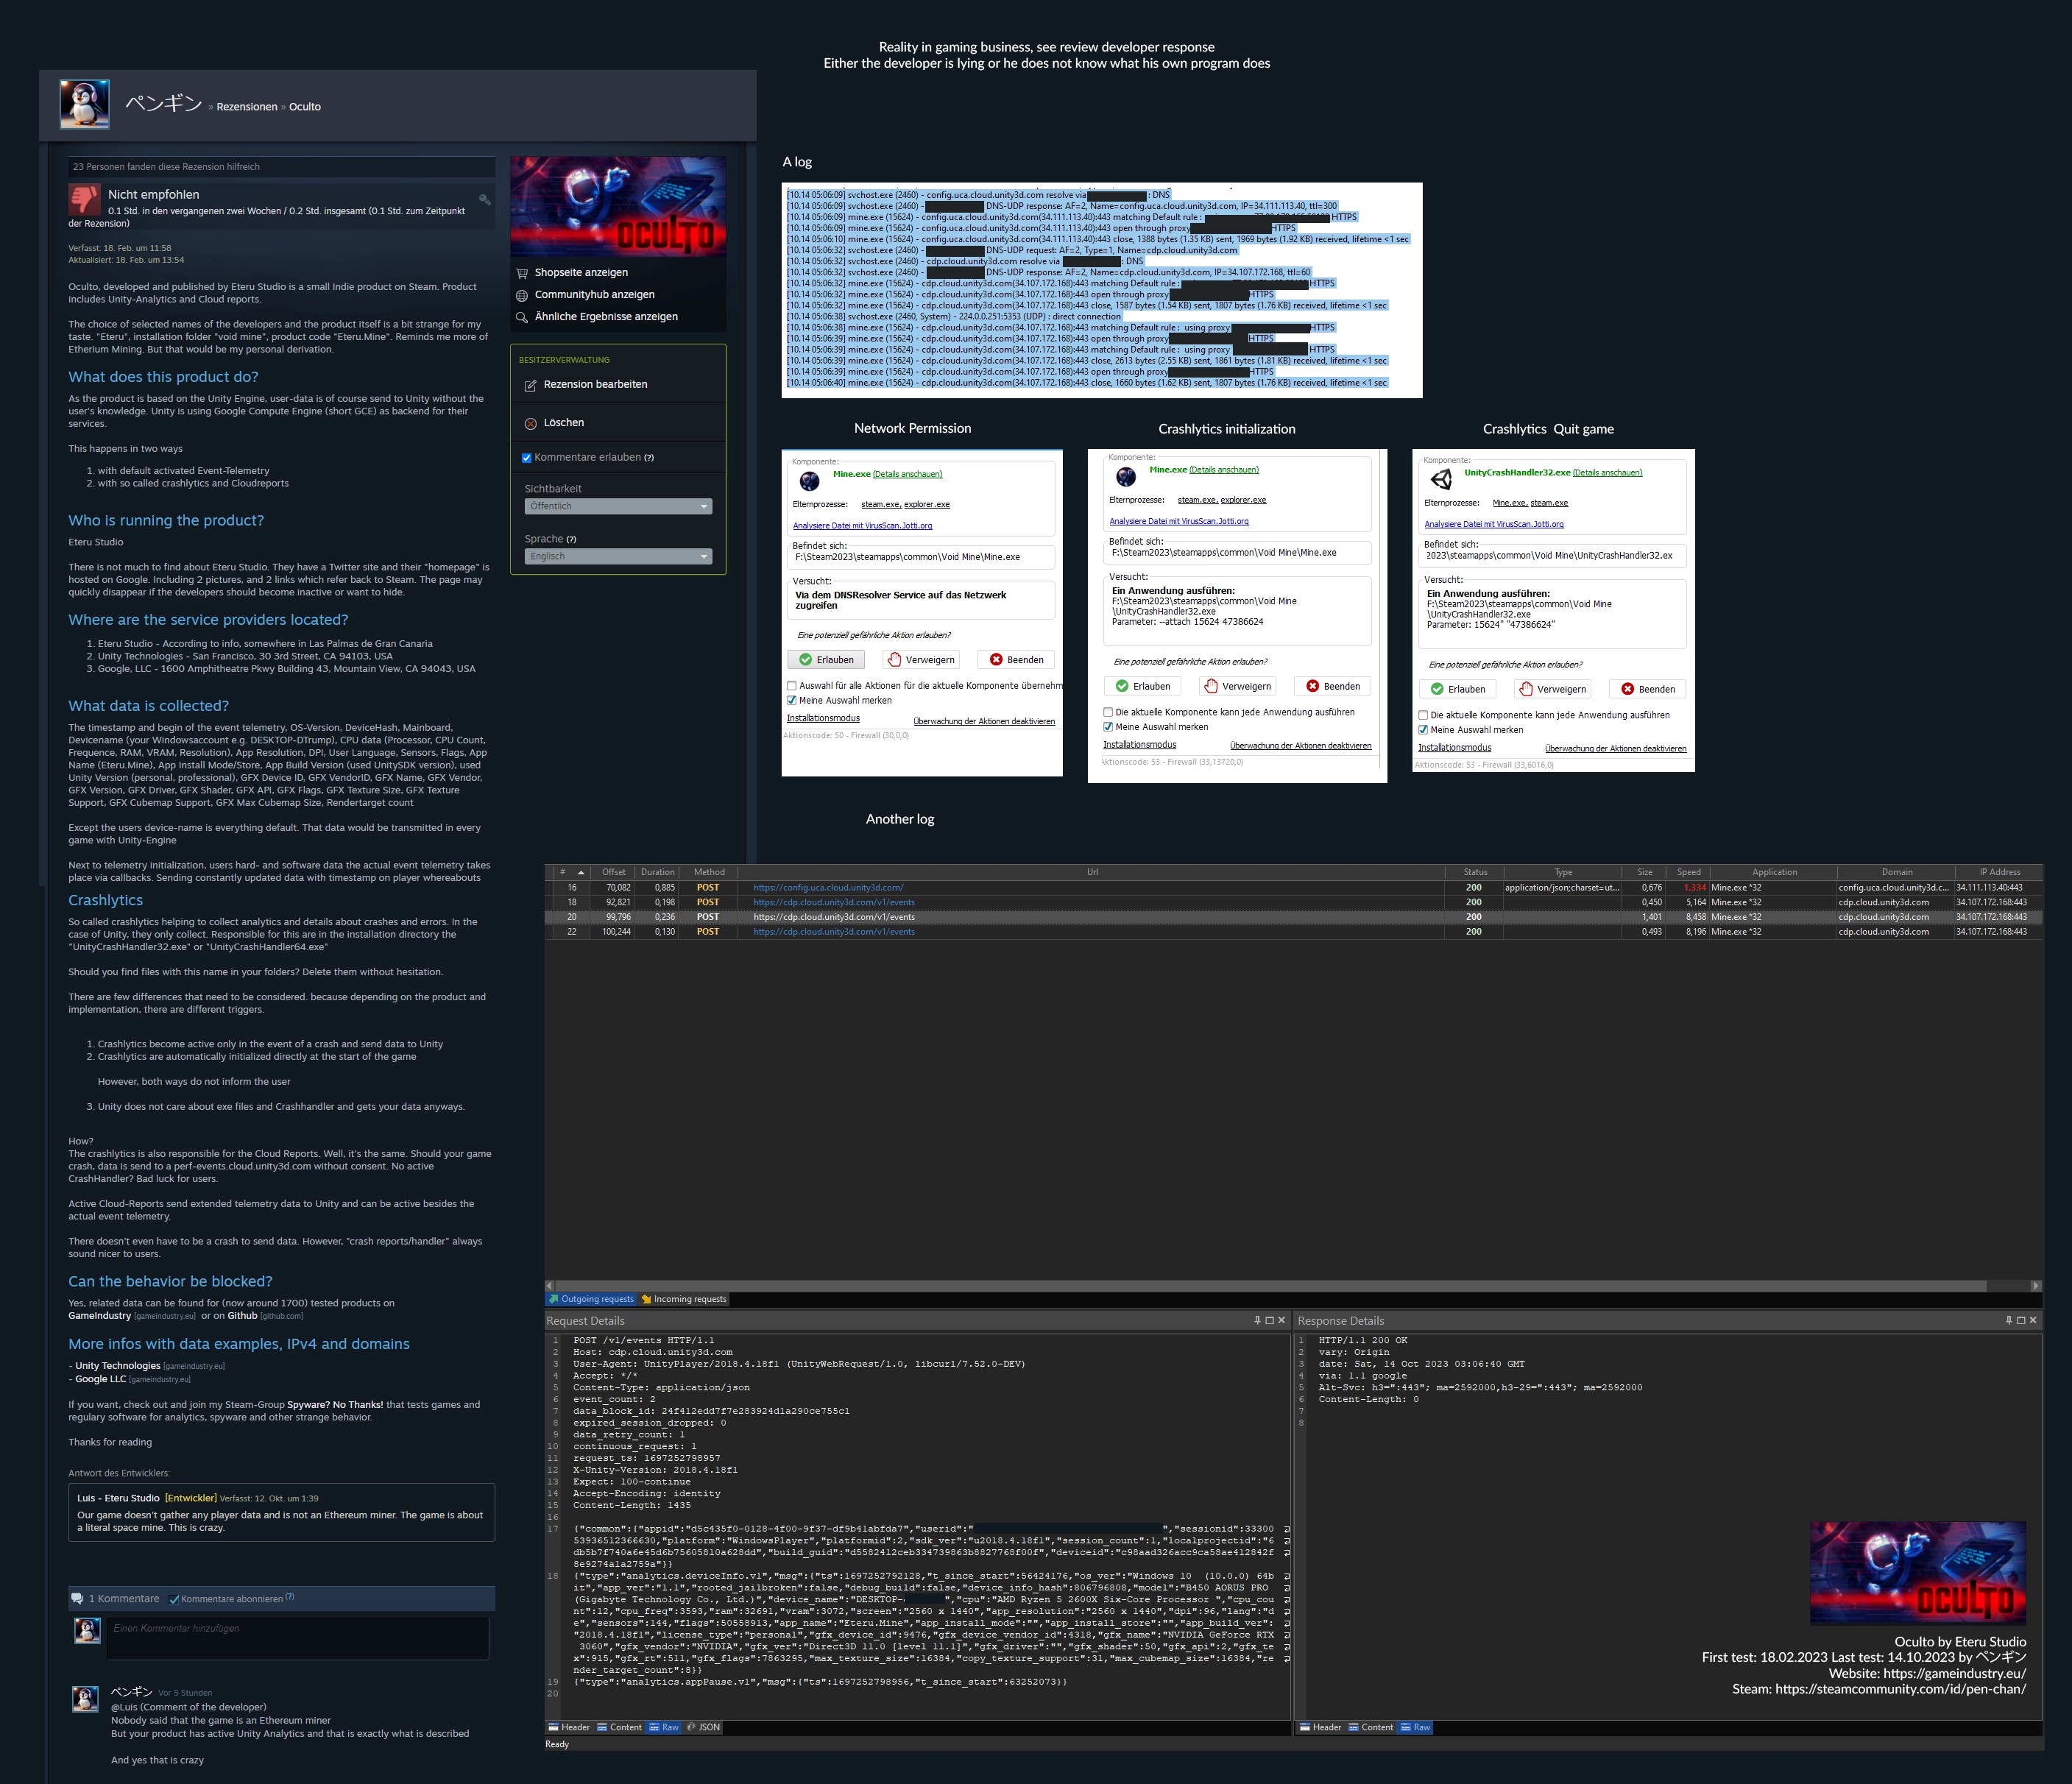Toggle 'Meine Auswahl merken' in Crashlytics initialization
The height and width of the screenshot is (1784, 2072).
tap(1108, 727)
